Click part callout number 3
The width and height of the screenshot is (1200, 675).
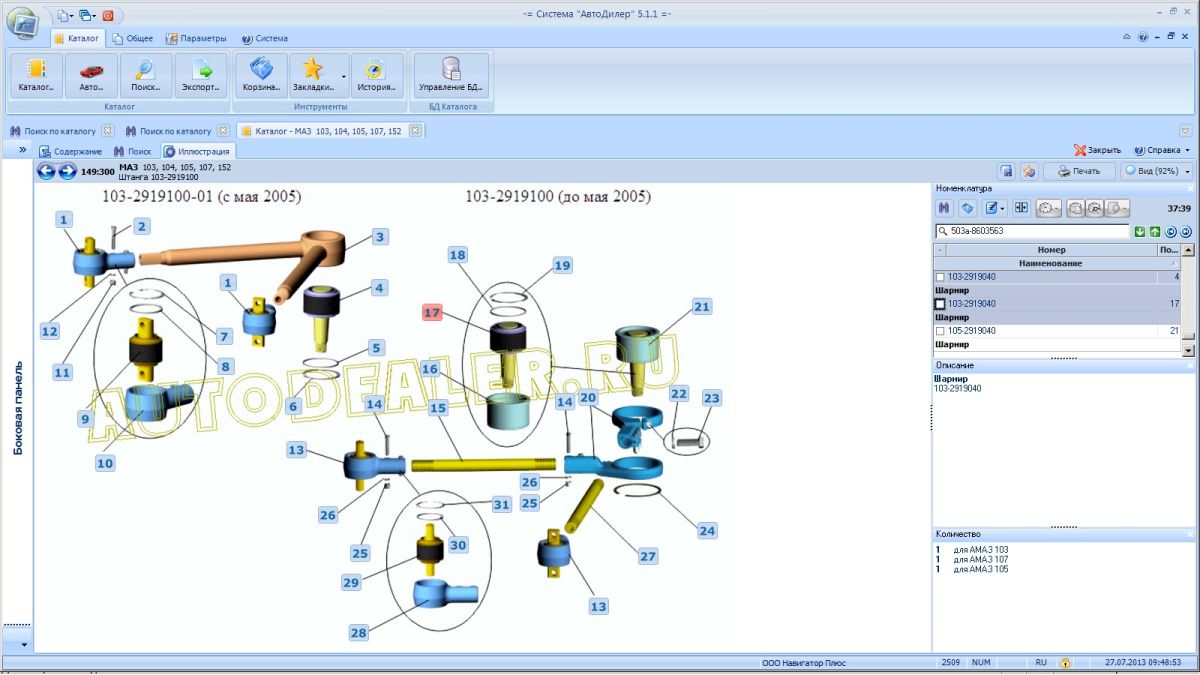coord(379,237)
